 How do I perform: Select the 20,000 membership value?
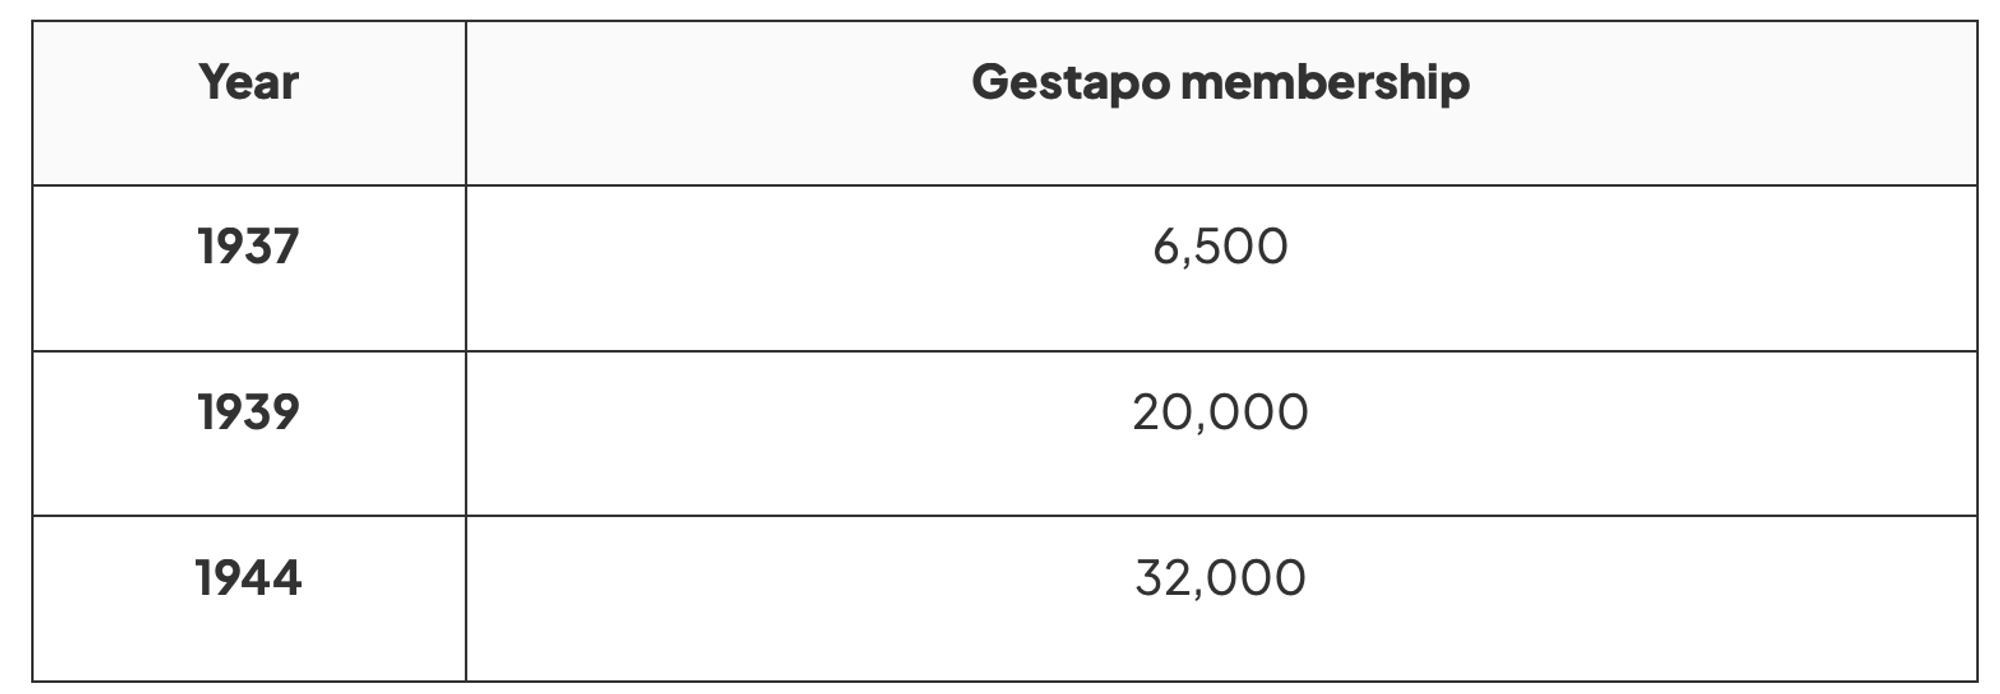pos(1220,412)
